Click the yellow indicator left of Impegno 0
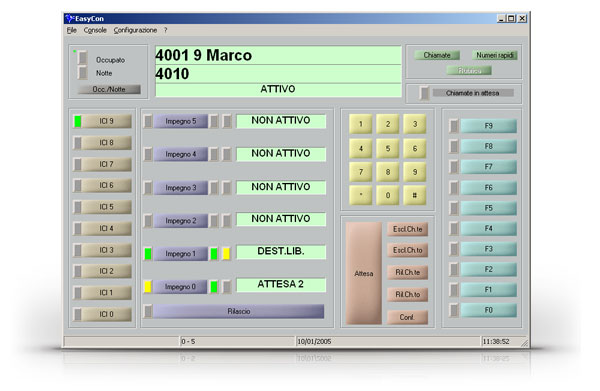600x391 pixels. 148,287
